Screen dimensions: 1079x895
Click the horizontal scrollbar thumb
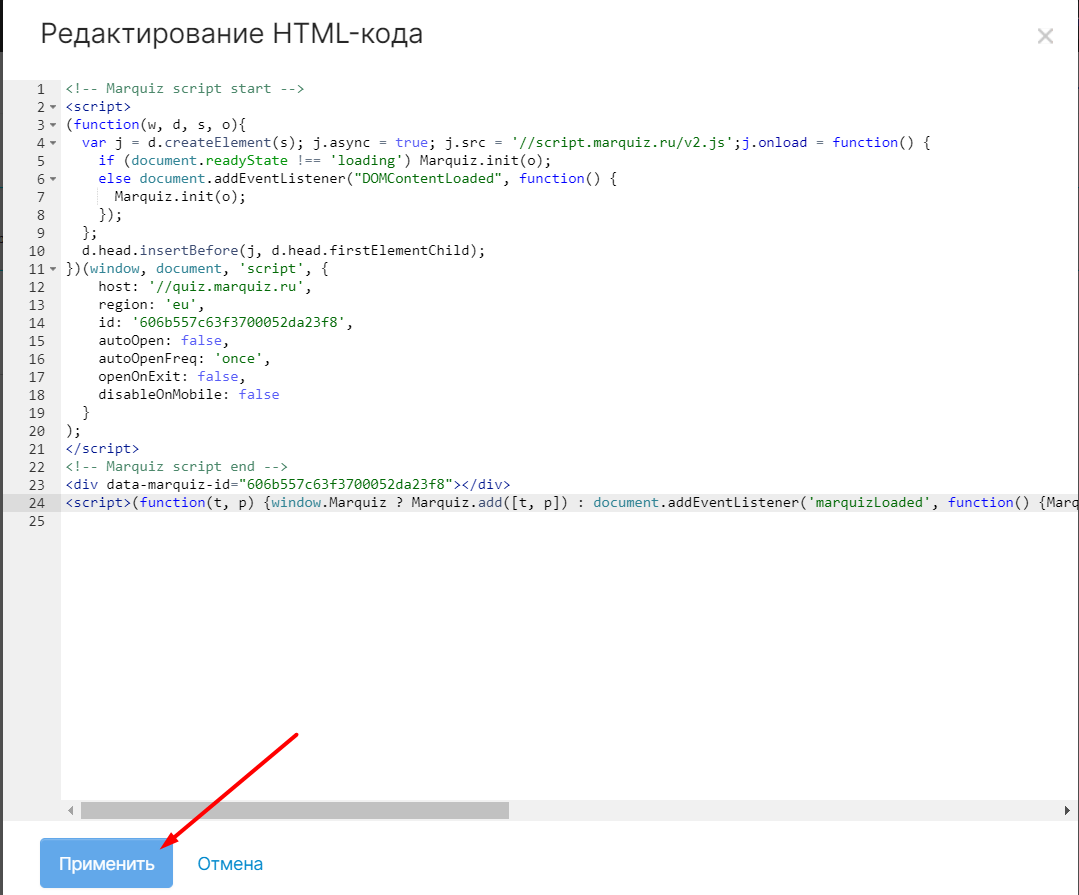pos(295,810)
